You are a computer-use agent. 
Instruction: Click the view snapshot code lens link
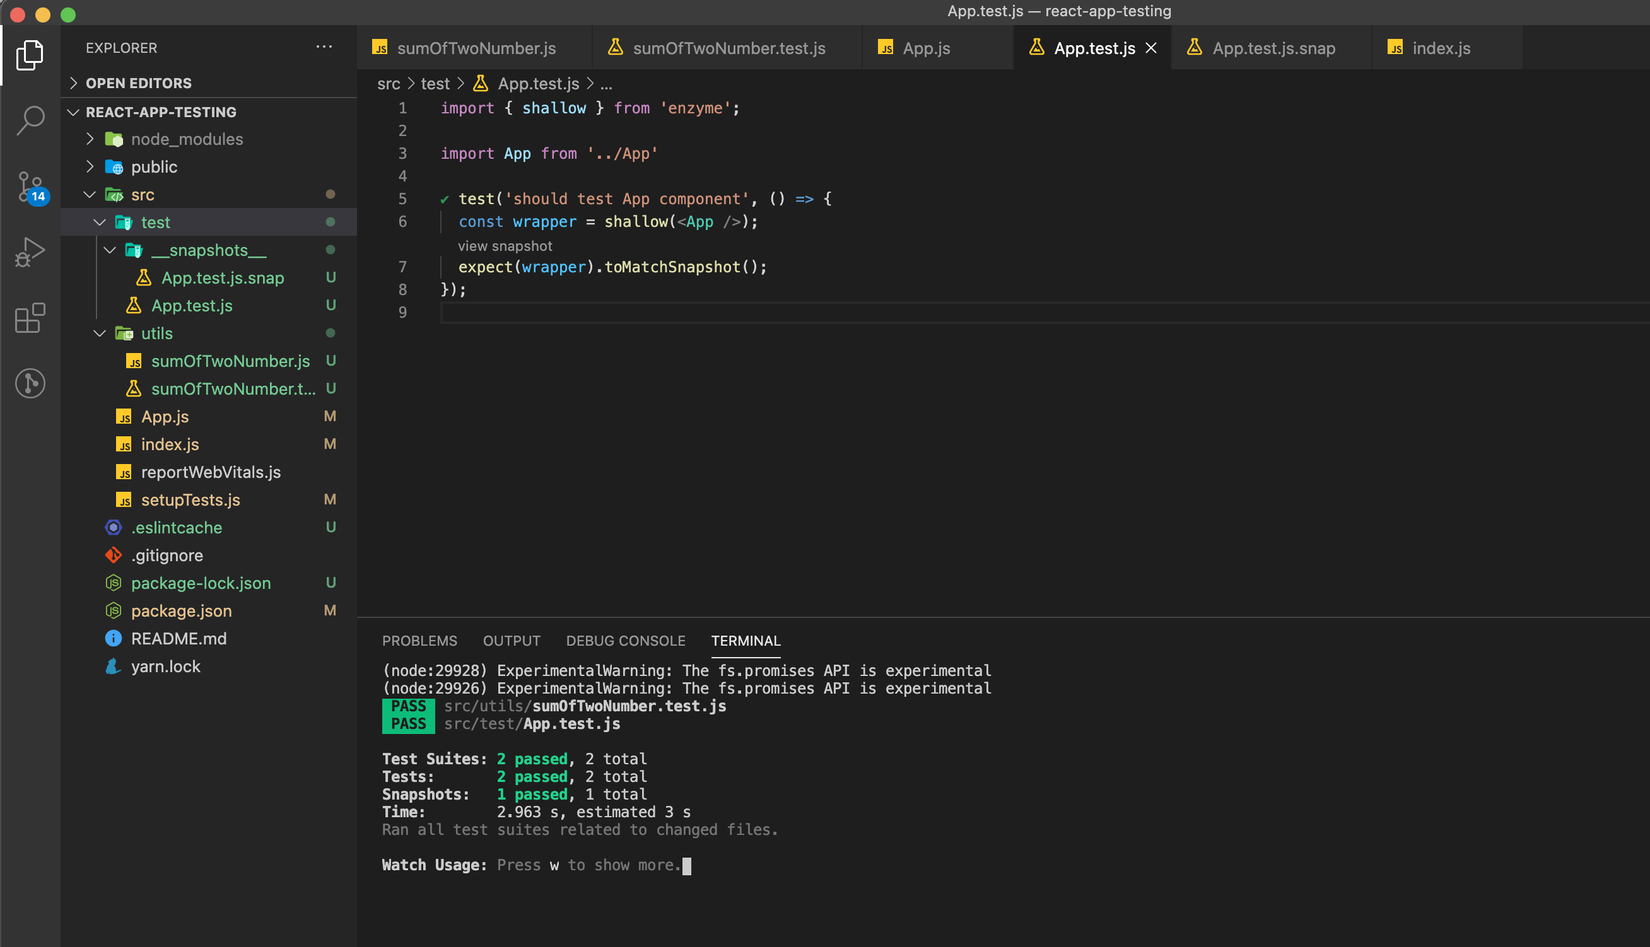[505, 246]
